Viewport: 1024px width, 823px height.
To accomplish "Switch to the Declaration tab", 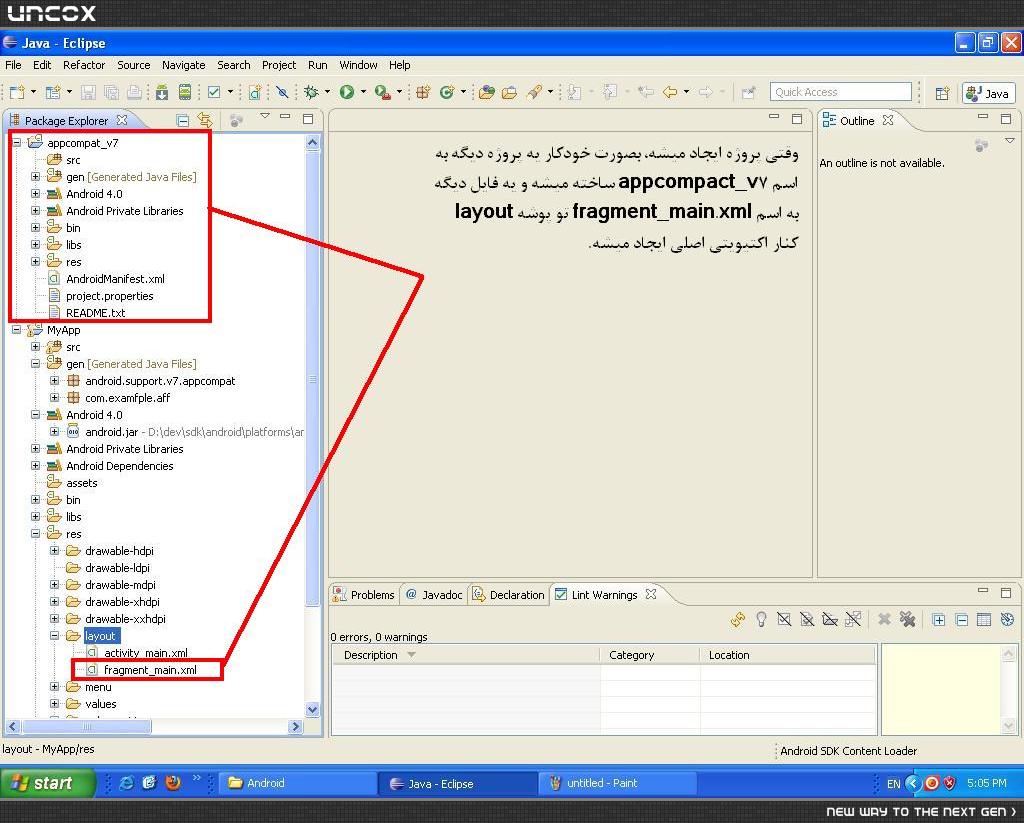I will (509, 594).
